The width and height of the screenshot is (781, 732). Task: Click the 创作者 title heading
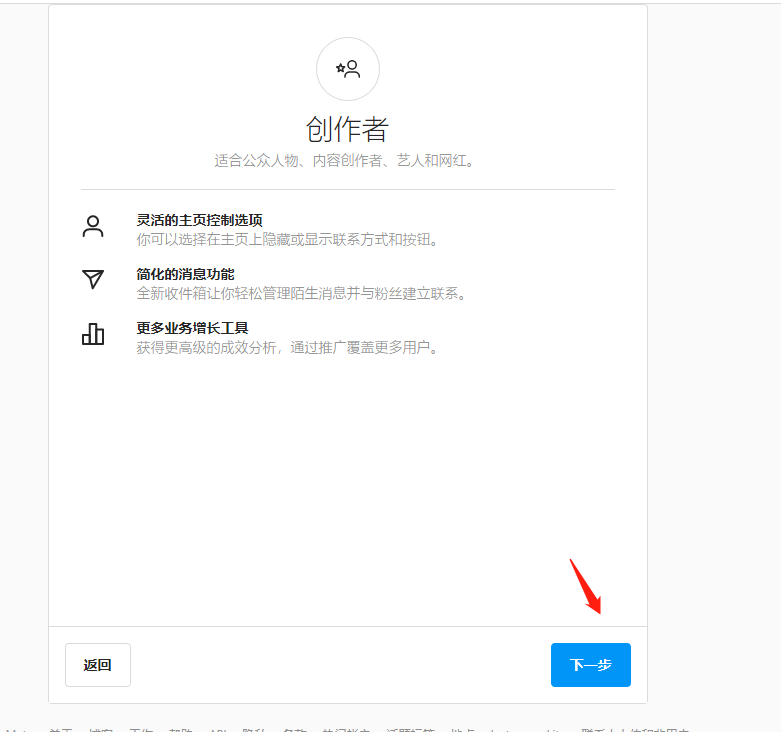347,129
